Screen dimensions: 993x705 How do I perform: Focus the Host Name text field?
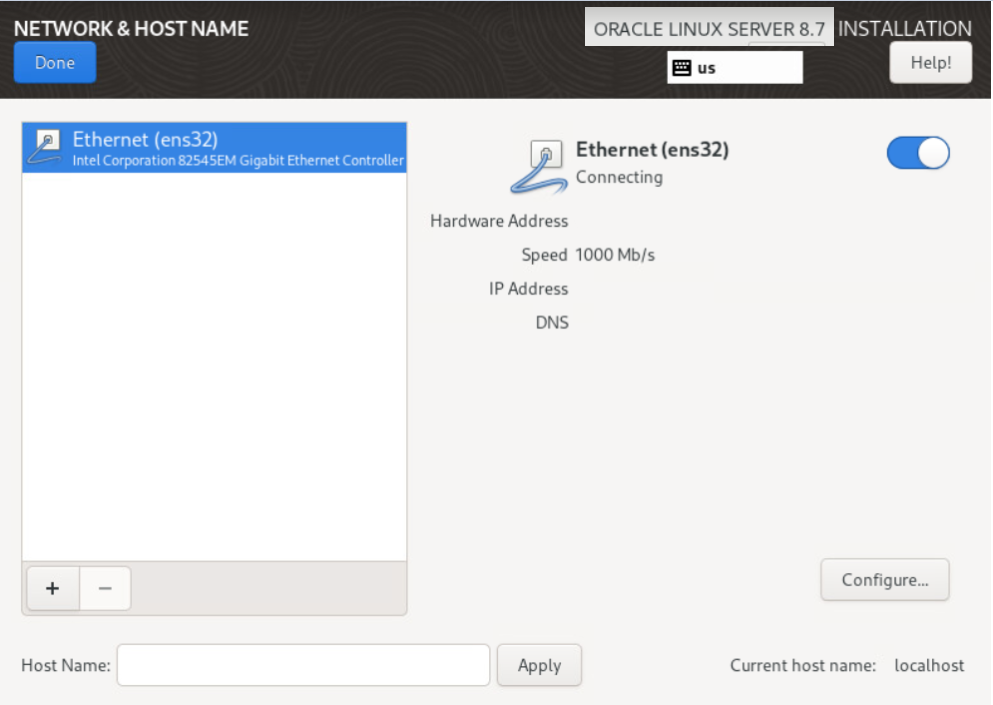(x=303, y=665)
